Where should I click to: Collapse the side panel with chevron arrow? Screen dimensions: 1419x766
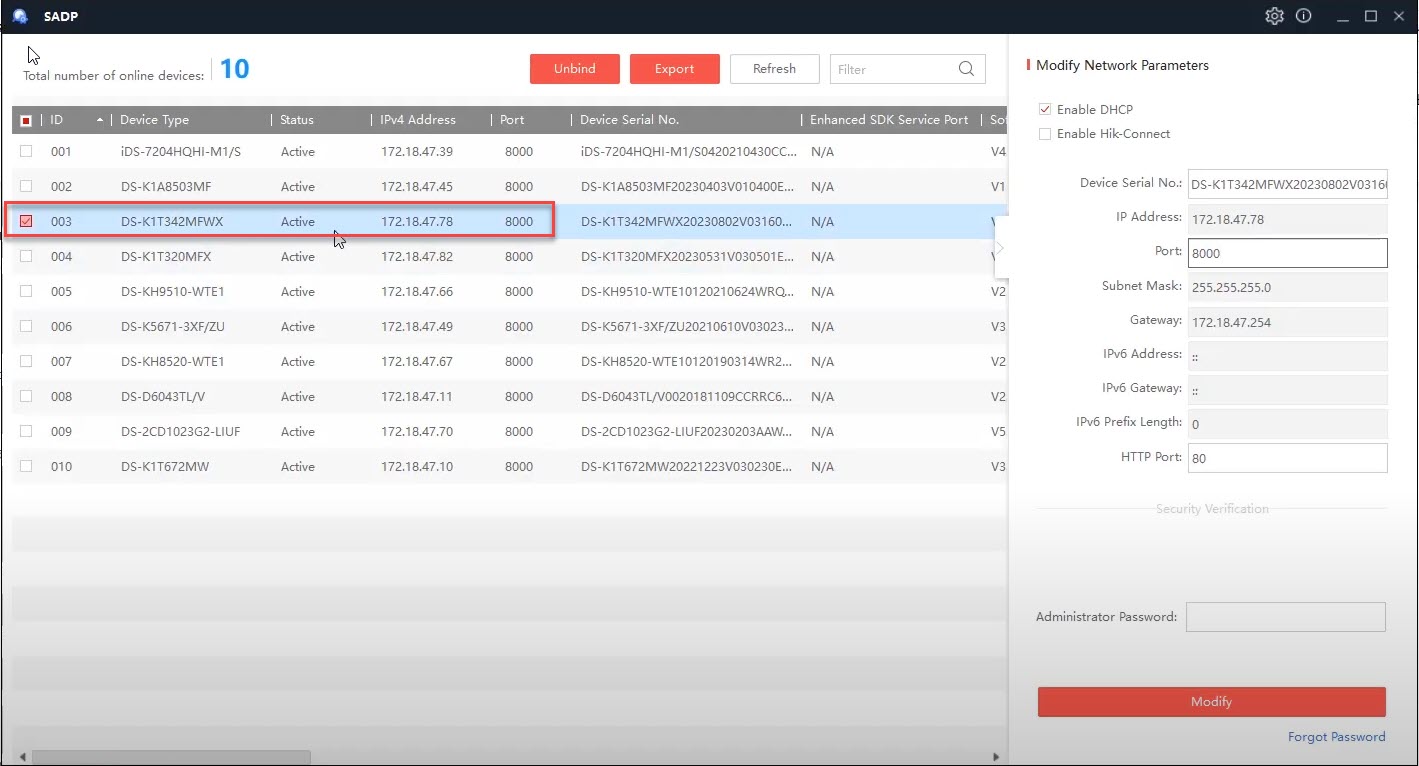(x=999, y=248)
